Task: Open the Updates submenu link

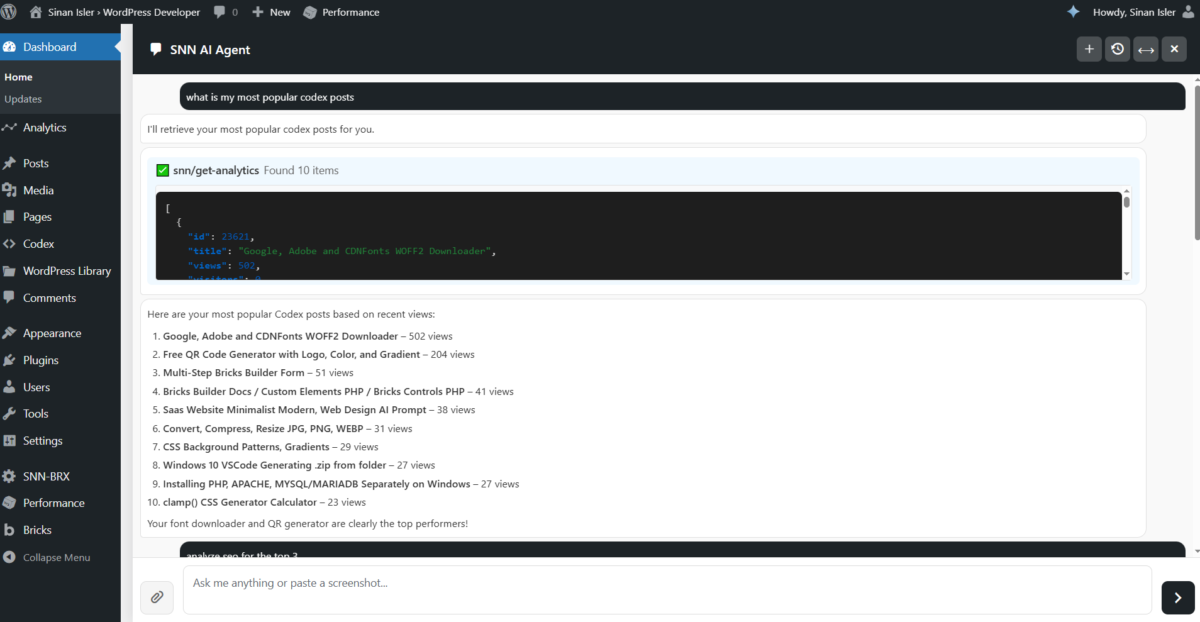Action: click(x=23, y=99)
